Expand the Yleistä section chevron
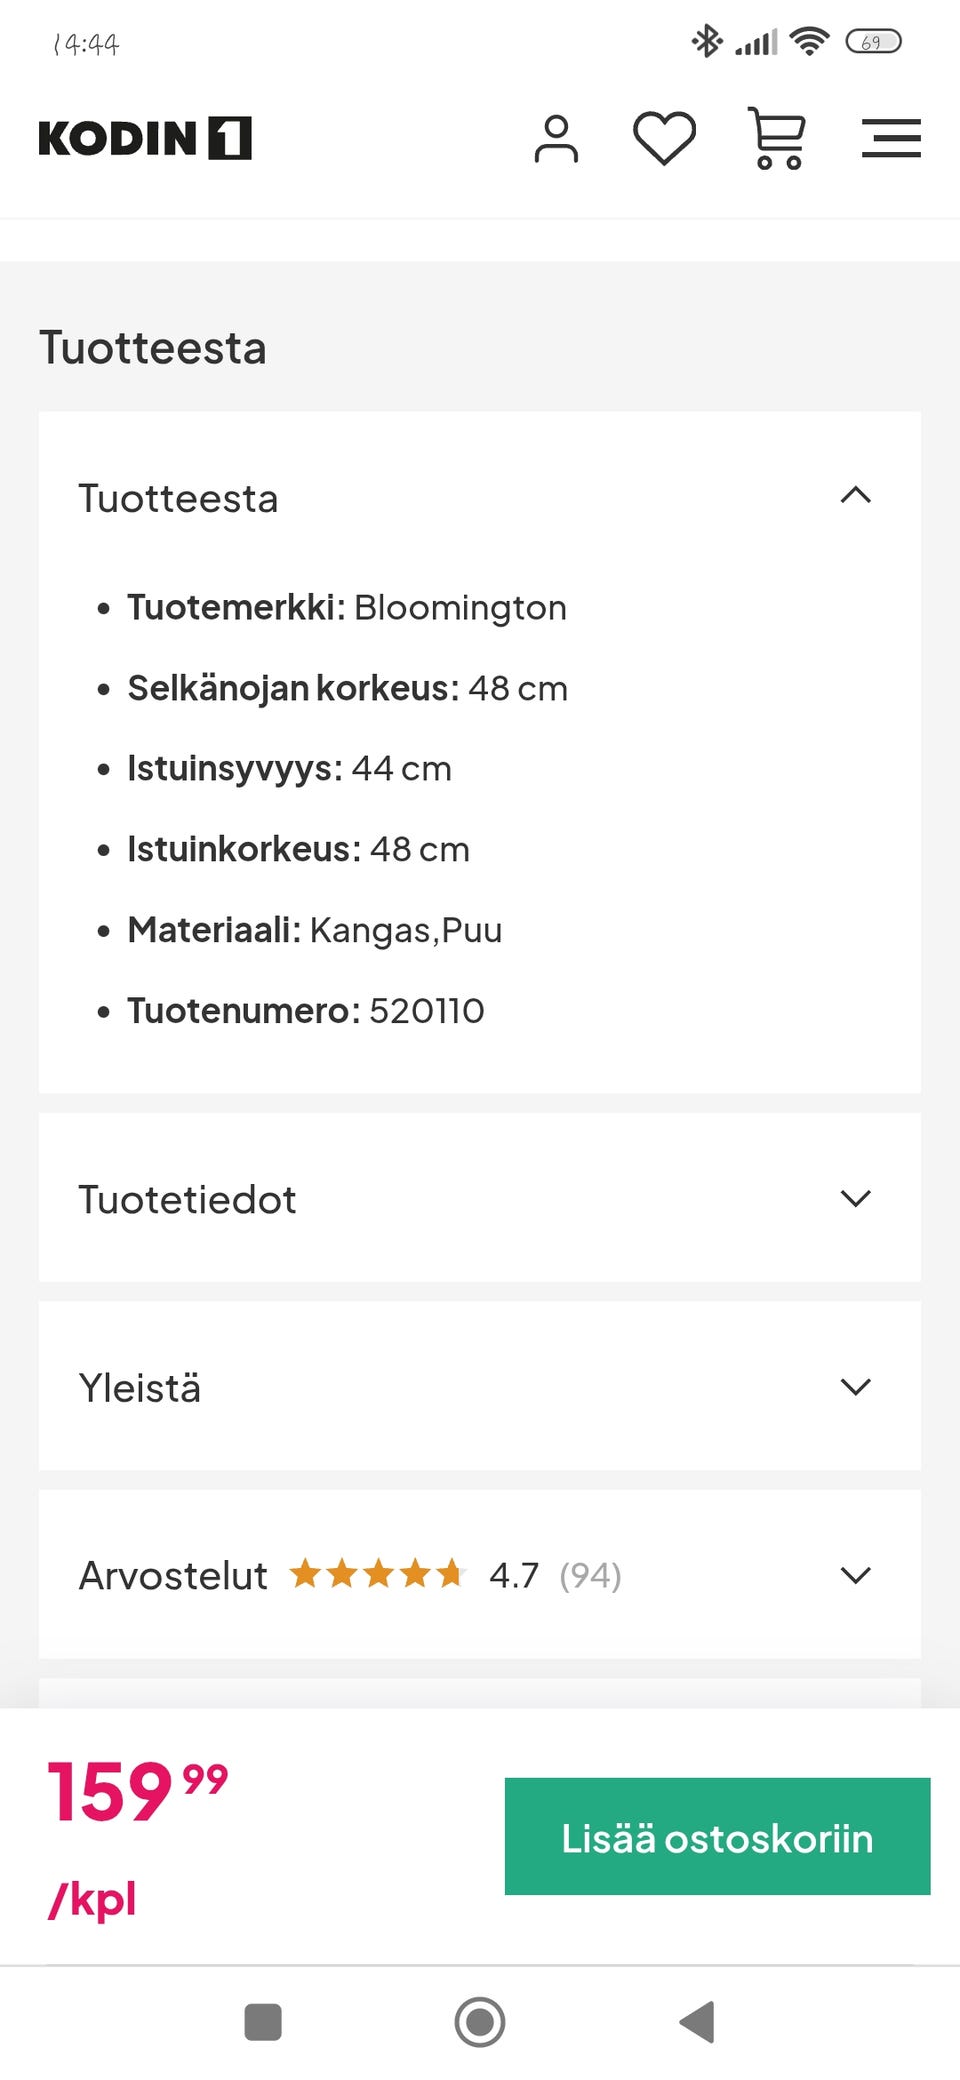960x2080 pixels. pos(855,1387)
